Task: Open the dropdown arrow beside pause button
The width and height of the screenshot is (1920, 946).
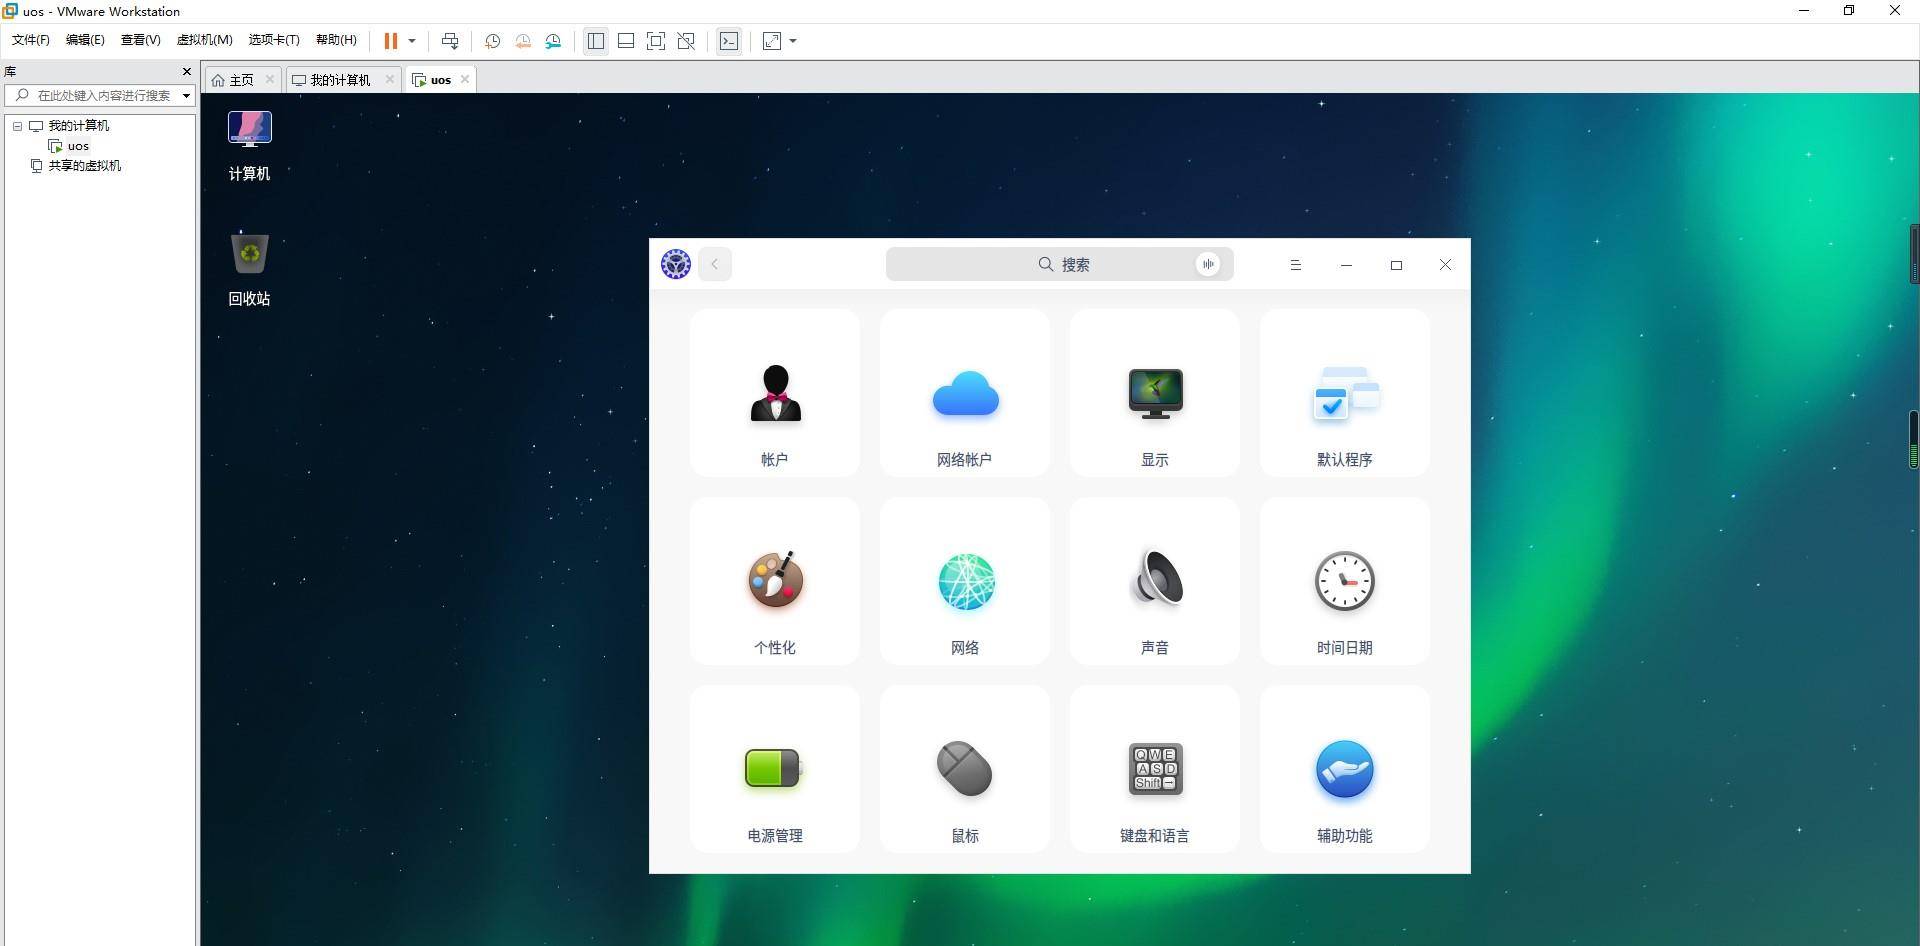Action: (412, 41)
